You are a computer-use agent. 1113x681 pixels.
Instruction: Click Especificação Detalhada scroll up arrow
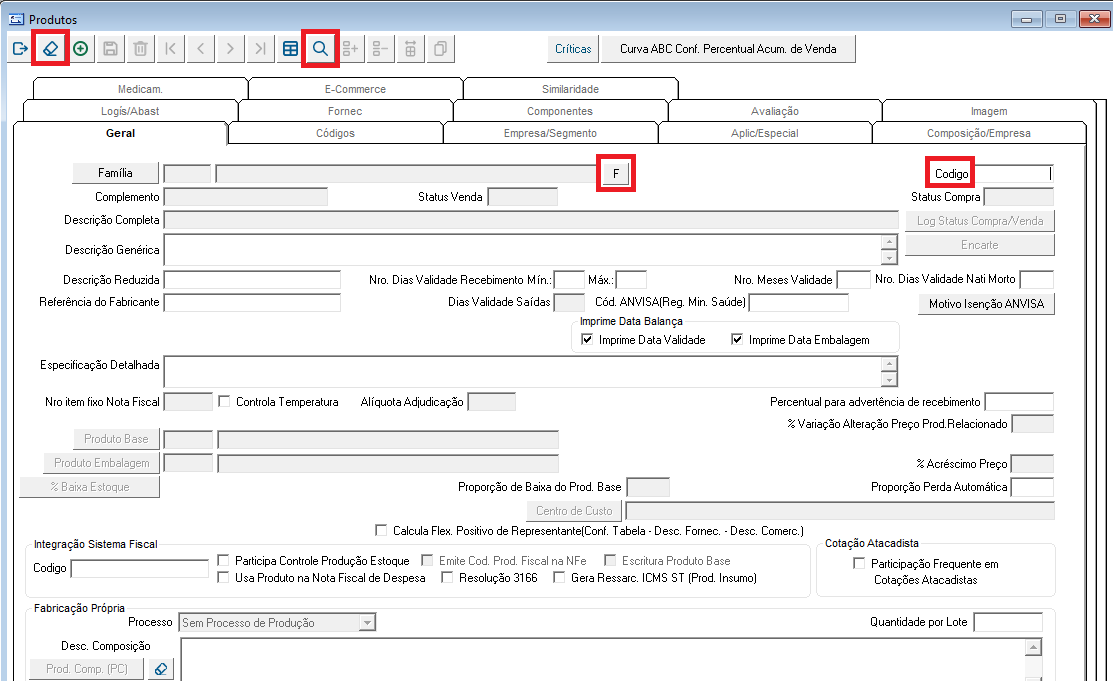tap(889, 364)
